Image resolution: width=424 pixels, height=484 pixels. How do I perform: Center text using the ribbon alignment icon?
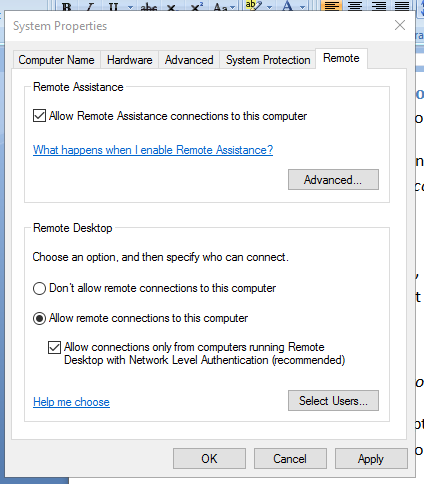(x=355, y=6)
